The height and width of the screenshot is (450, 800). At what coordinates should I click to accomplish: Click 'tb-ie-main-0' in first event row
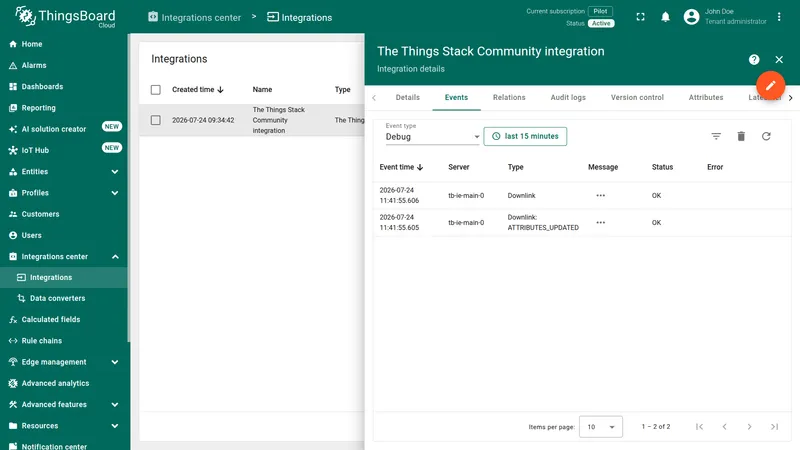coord(466,195)
